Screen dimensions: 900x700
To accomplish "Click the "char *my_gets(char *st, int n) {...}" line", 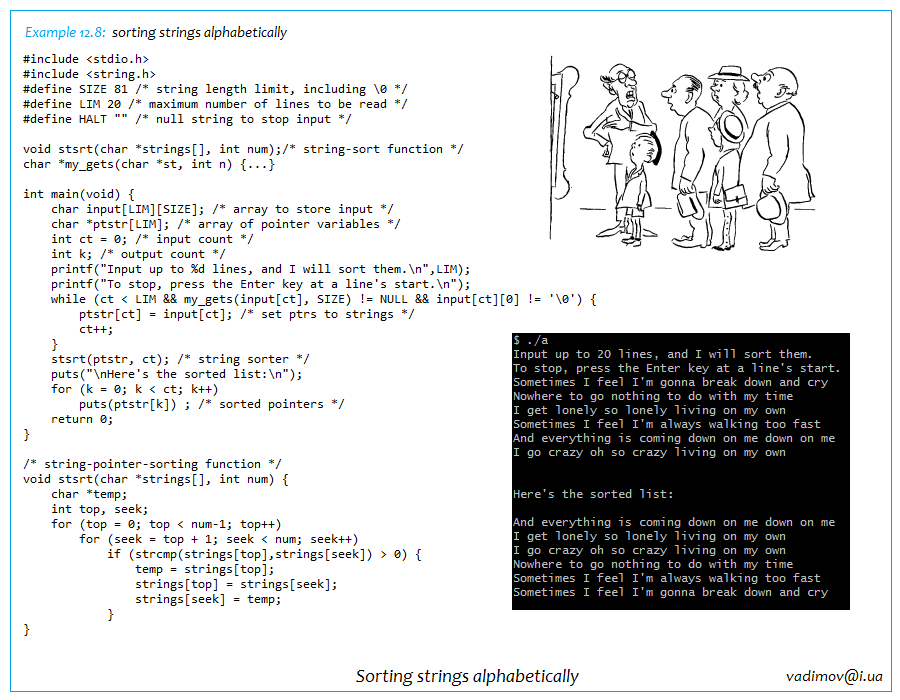I will pos(149,164).
